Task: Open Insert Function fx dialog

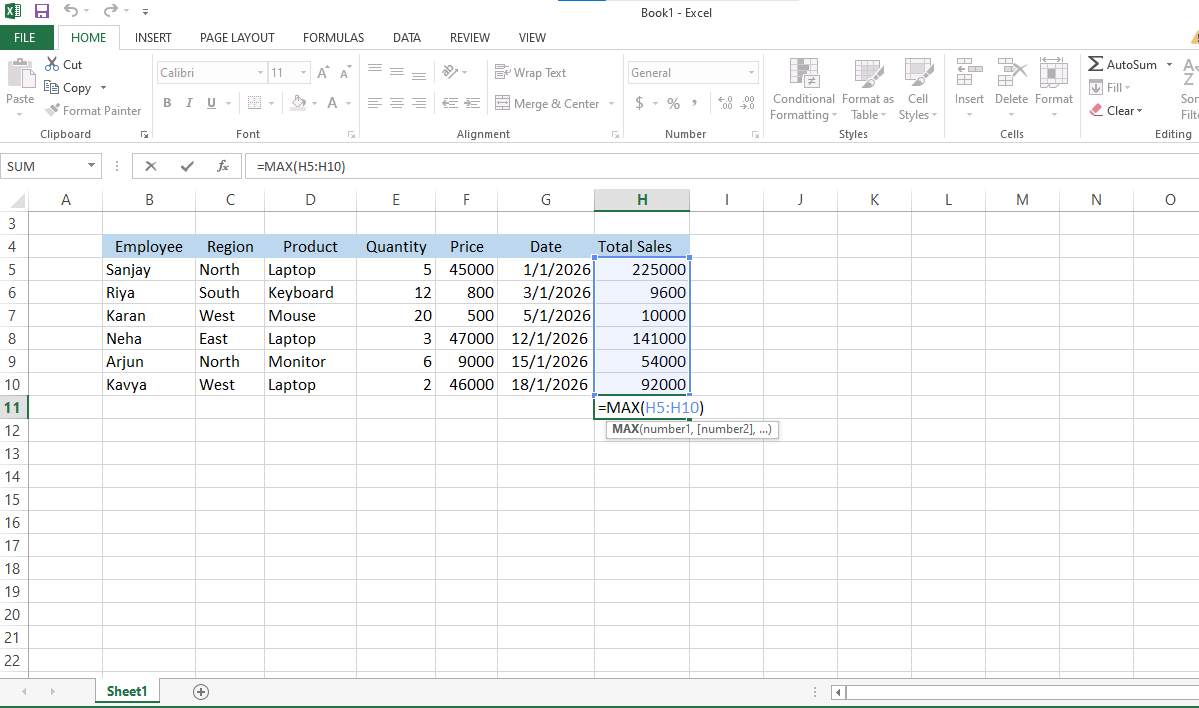Action: pyautogui.click(x=223, y=167)
